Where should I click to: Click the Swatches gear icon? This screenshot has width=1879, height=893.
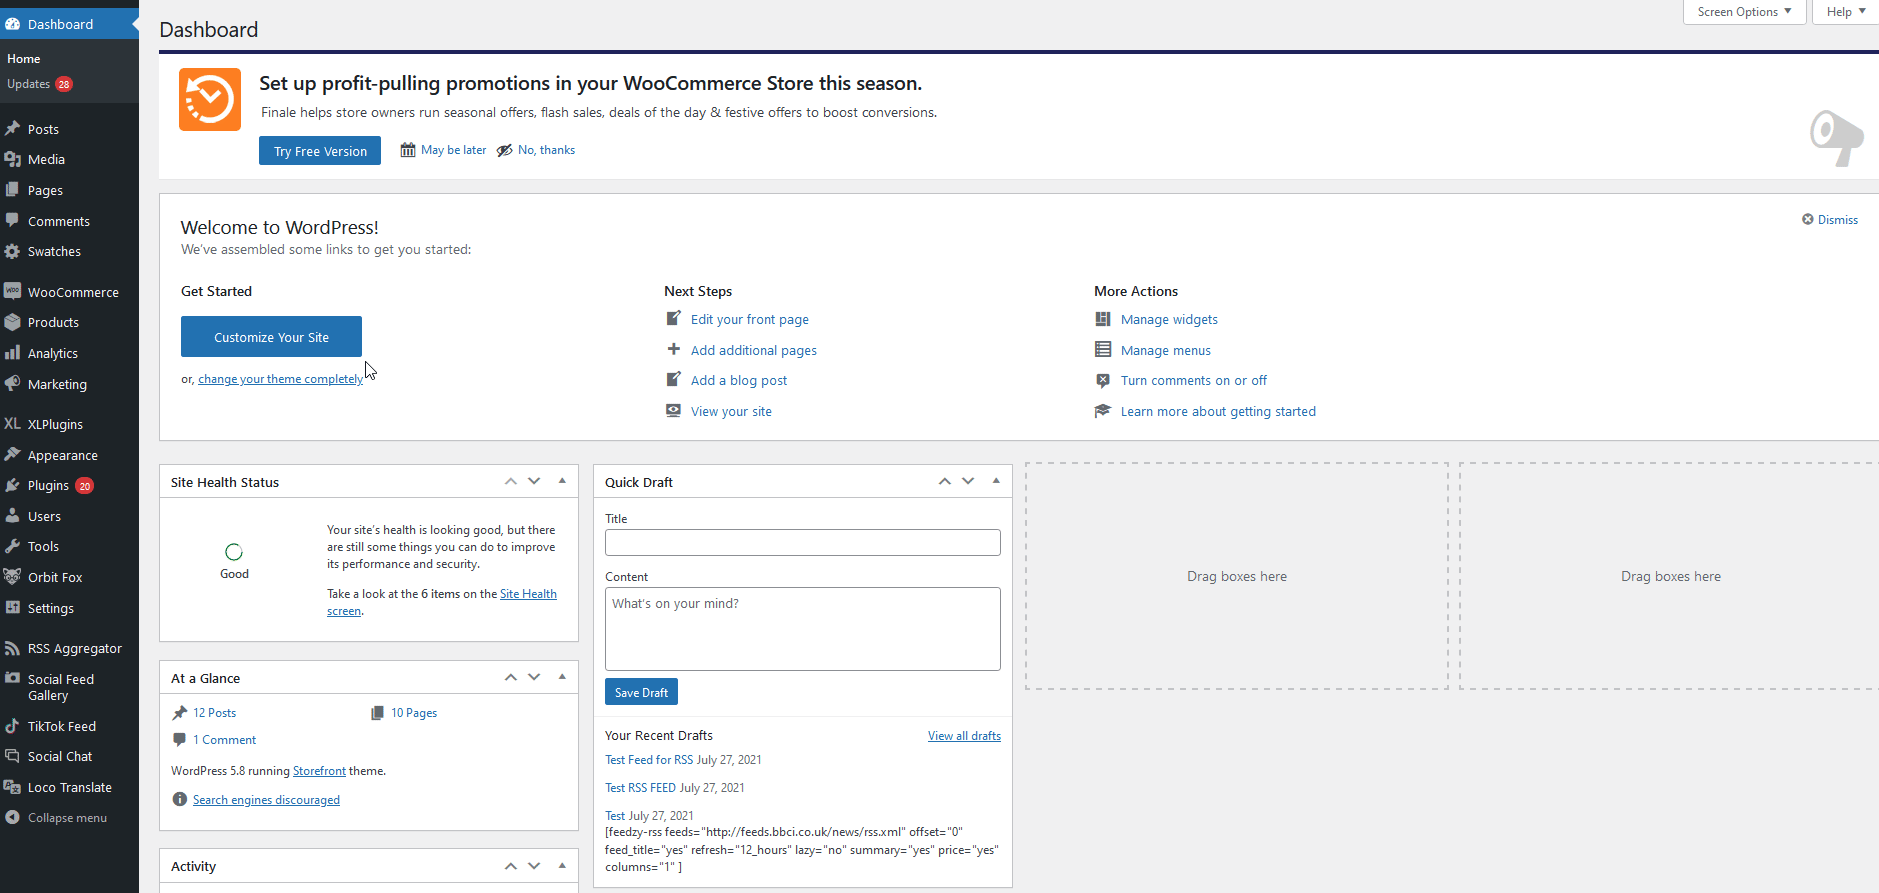pyautogui.click(x=12, y=251)
